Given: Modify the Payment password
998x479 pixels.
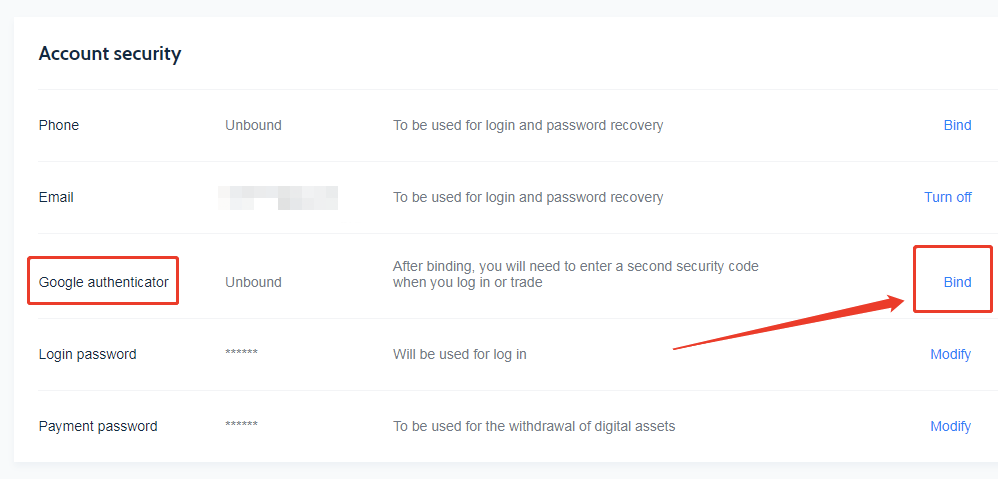Looking at the screenshot, I should coord(950,426).
